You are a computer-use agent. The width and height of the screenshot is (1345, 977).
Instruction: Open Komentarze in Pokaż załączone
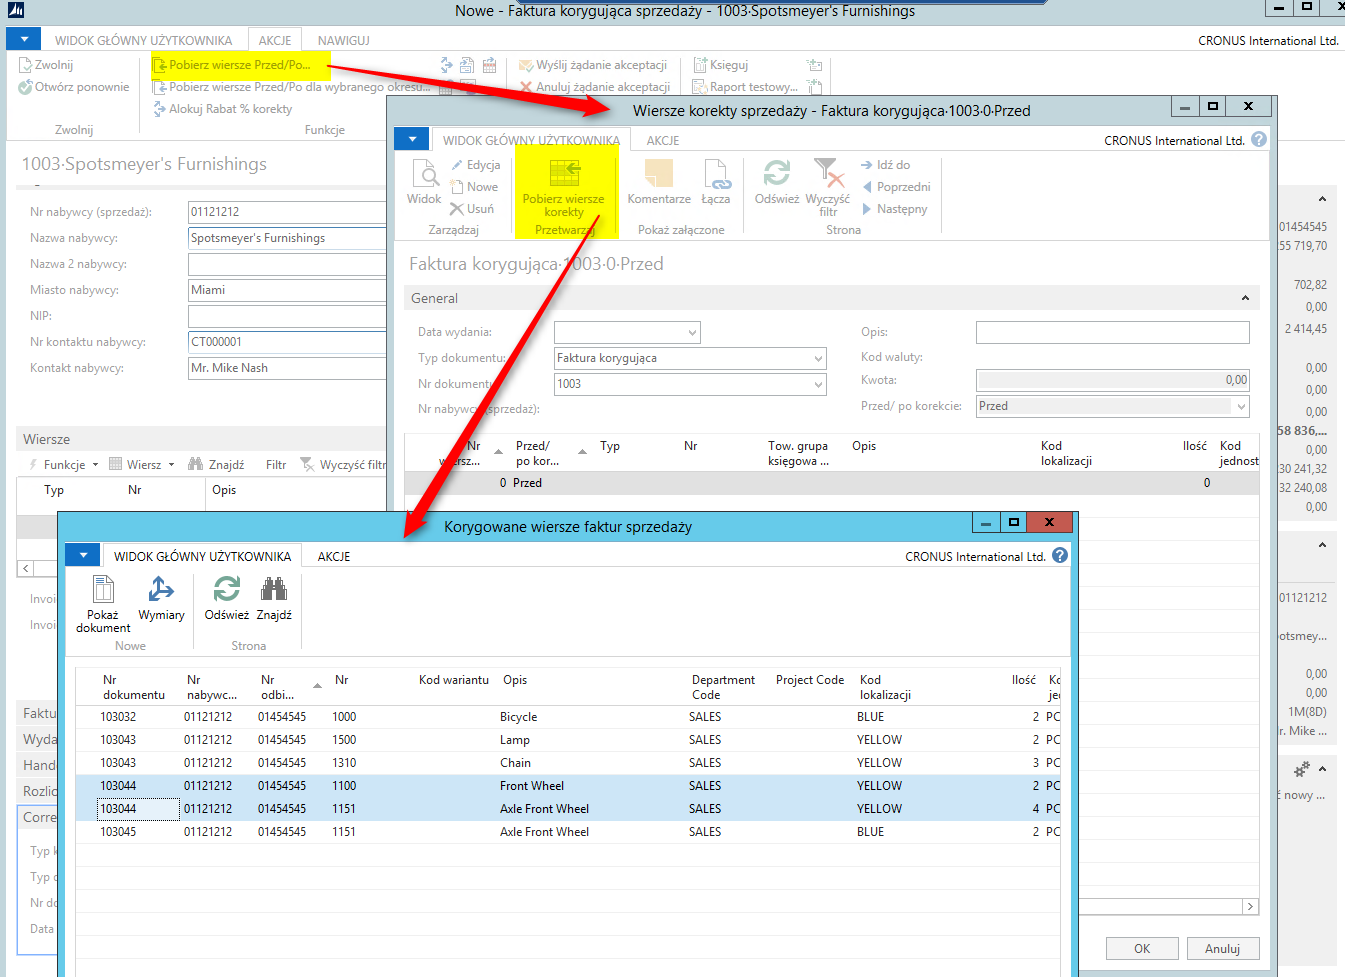click(x=659, y=182)
